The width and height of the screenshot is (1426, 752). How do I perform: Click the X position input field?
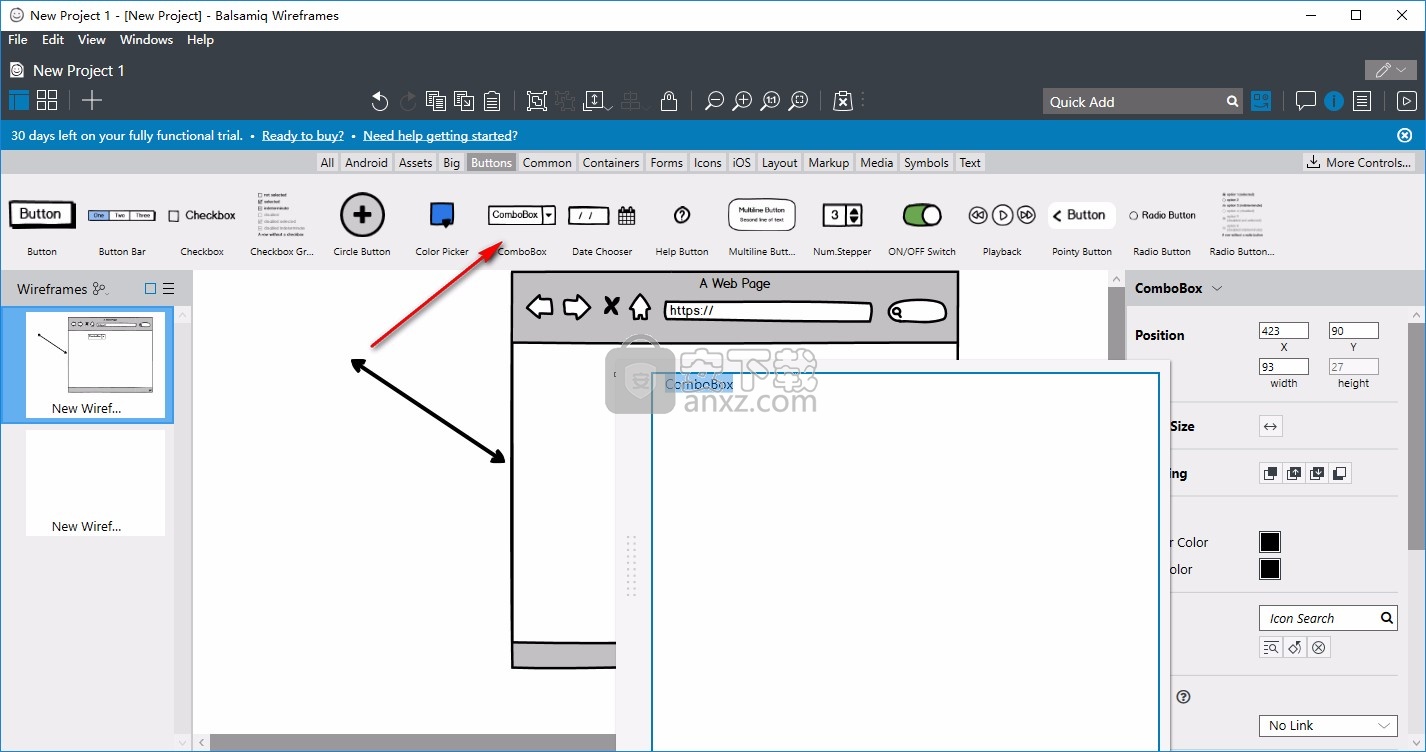pyautogui.click(x=1284, y=331)
